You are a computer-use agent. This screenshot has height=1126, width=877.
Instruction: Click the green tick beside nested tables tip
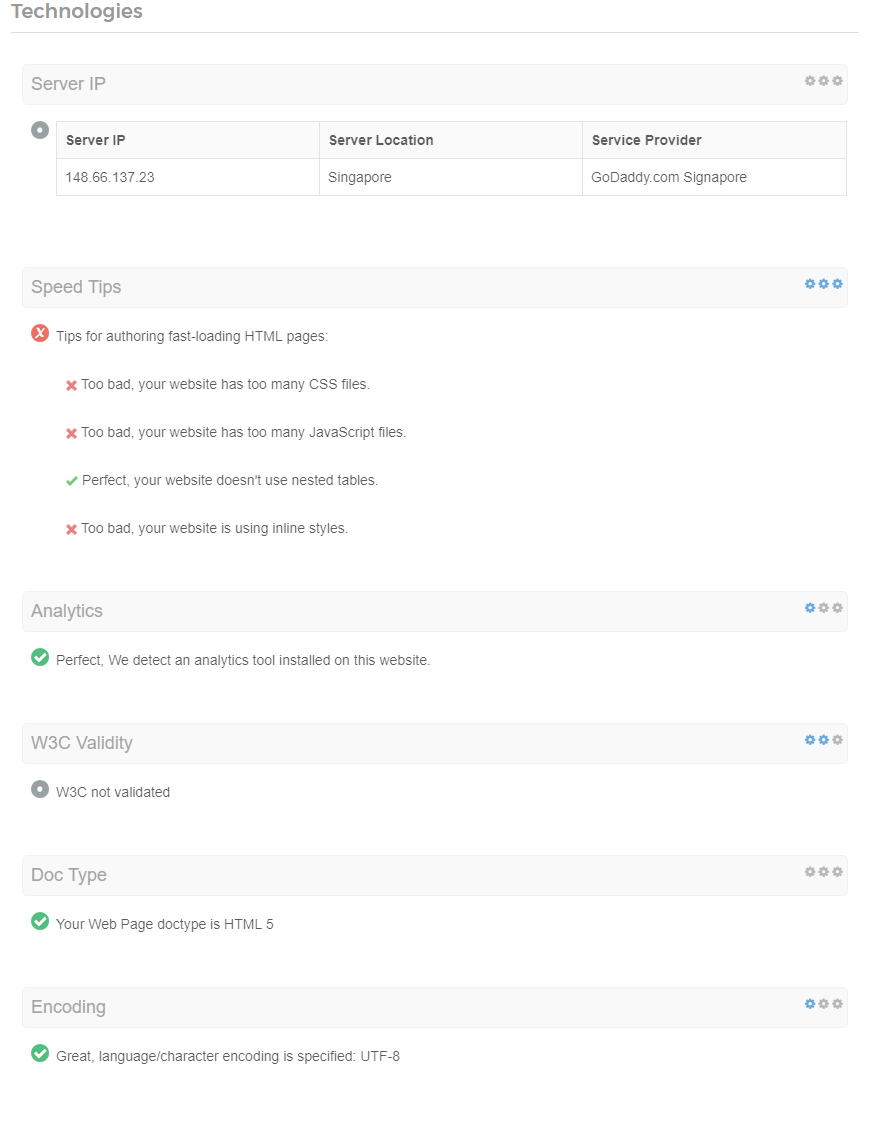pyautogui.click(x=71, y=481)
